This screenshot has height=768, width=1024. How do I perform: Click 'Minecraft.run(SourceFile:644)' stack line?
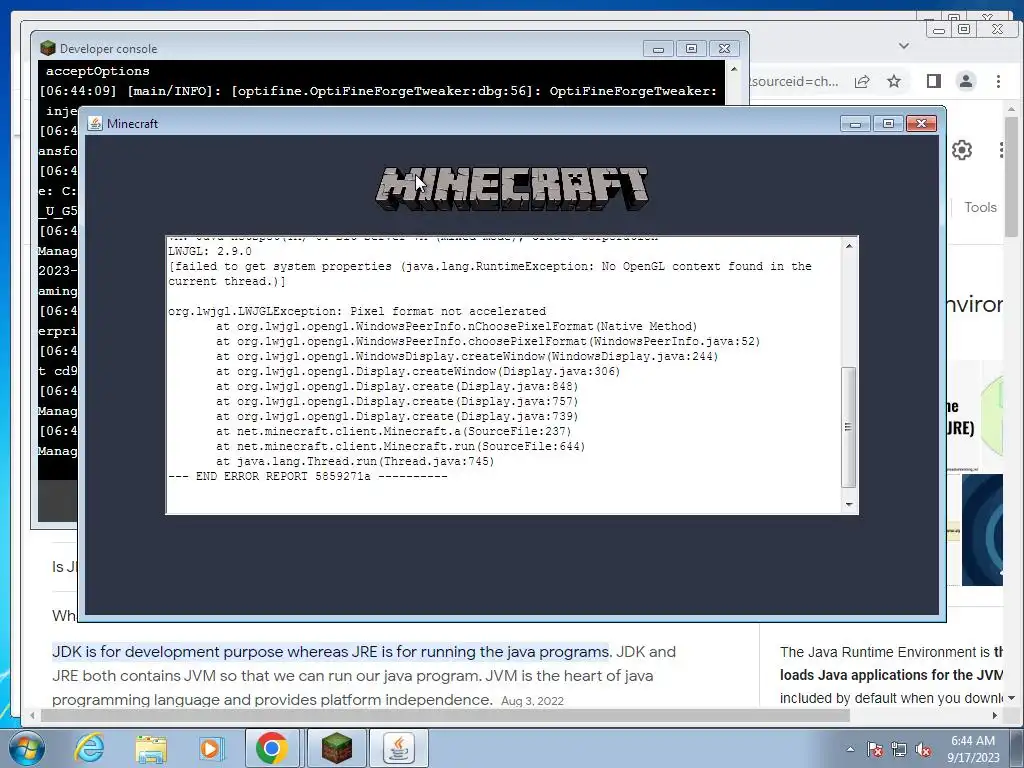[400, 446]
